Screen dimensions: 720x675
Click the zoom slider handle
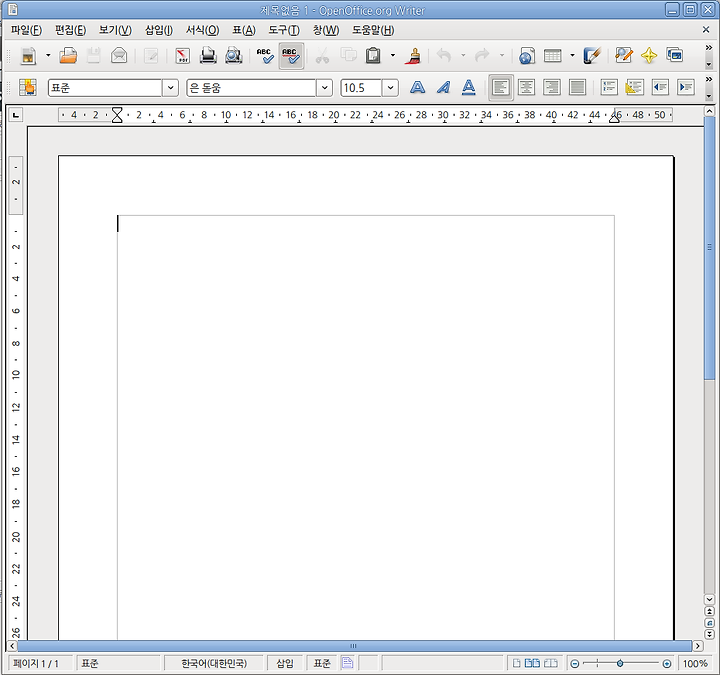620,664
